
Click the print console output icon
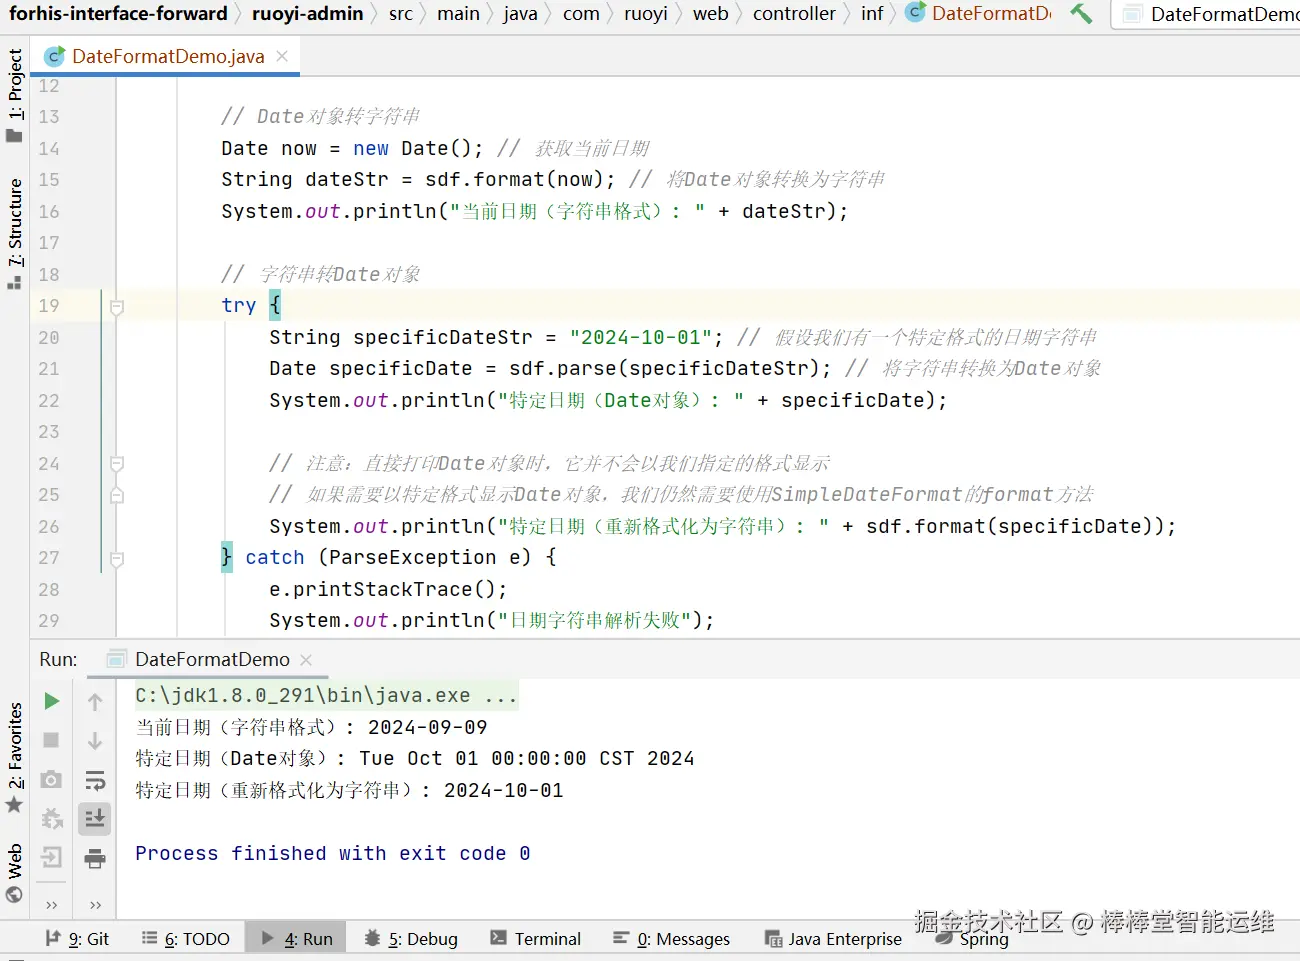pyautogui.click(x=95, y=858)
